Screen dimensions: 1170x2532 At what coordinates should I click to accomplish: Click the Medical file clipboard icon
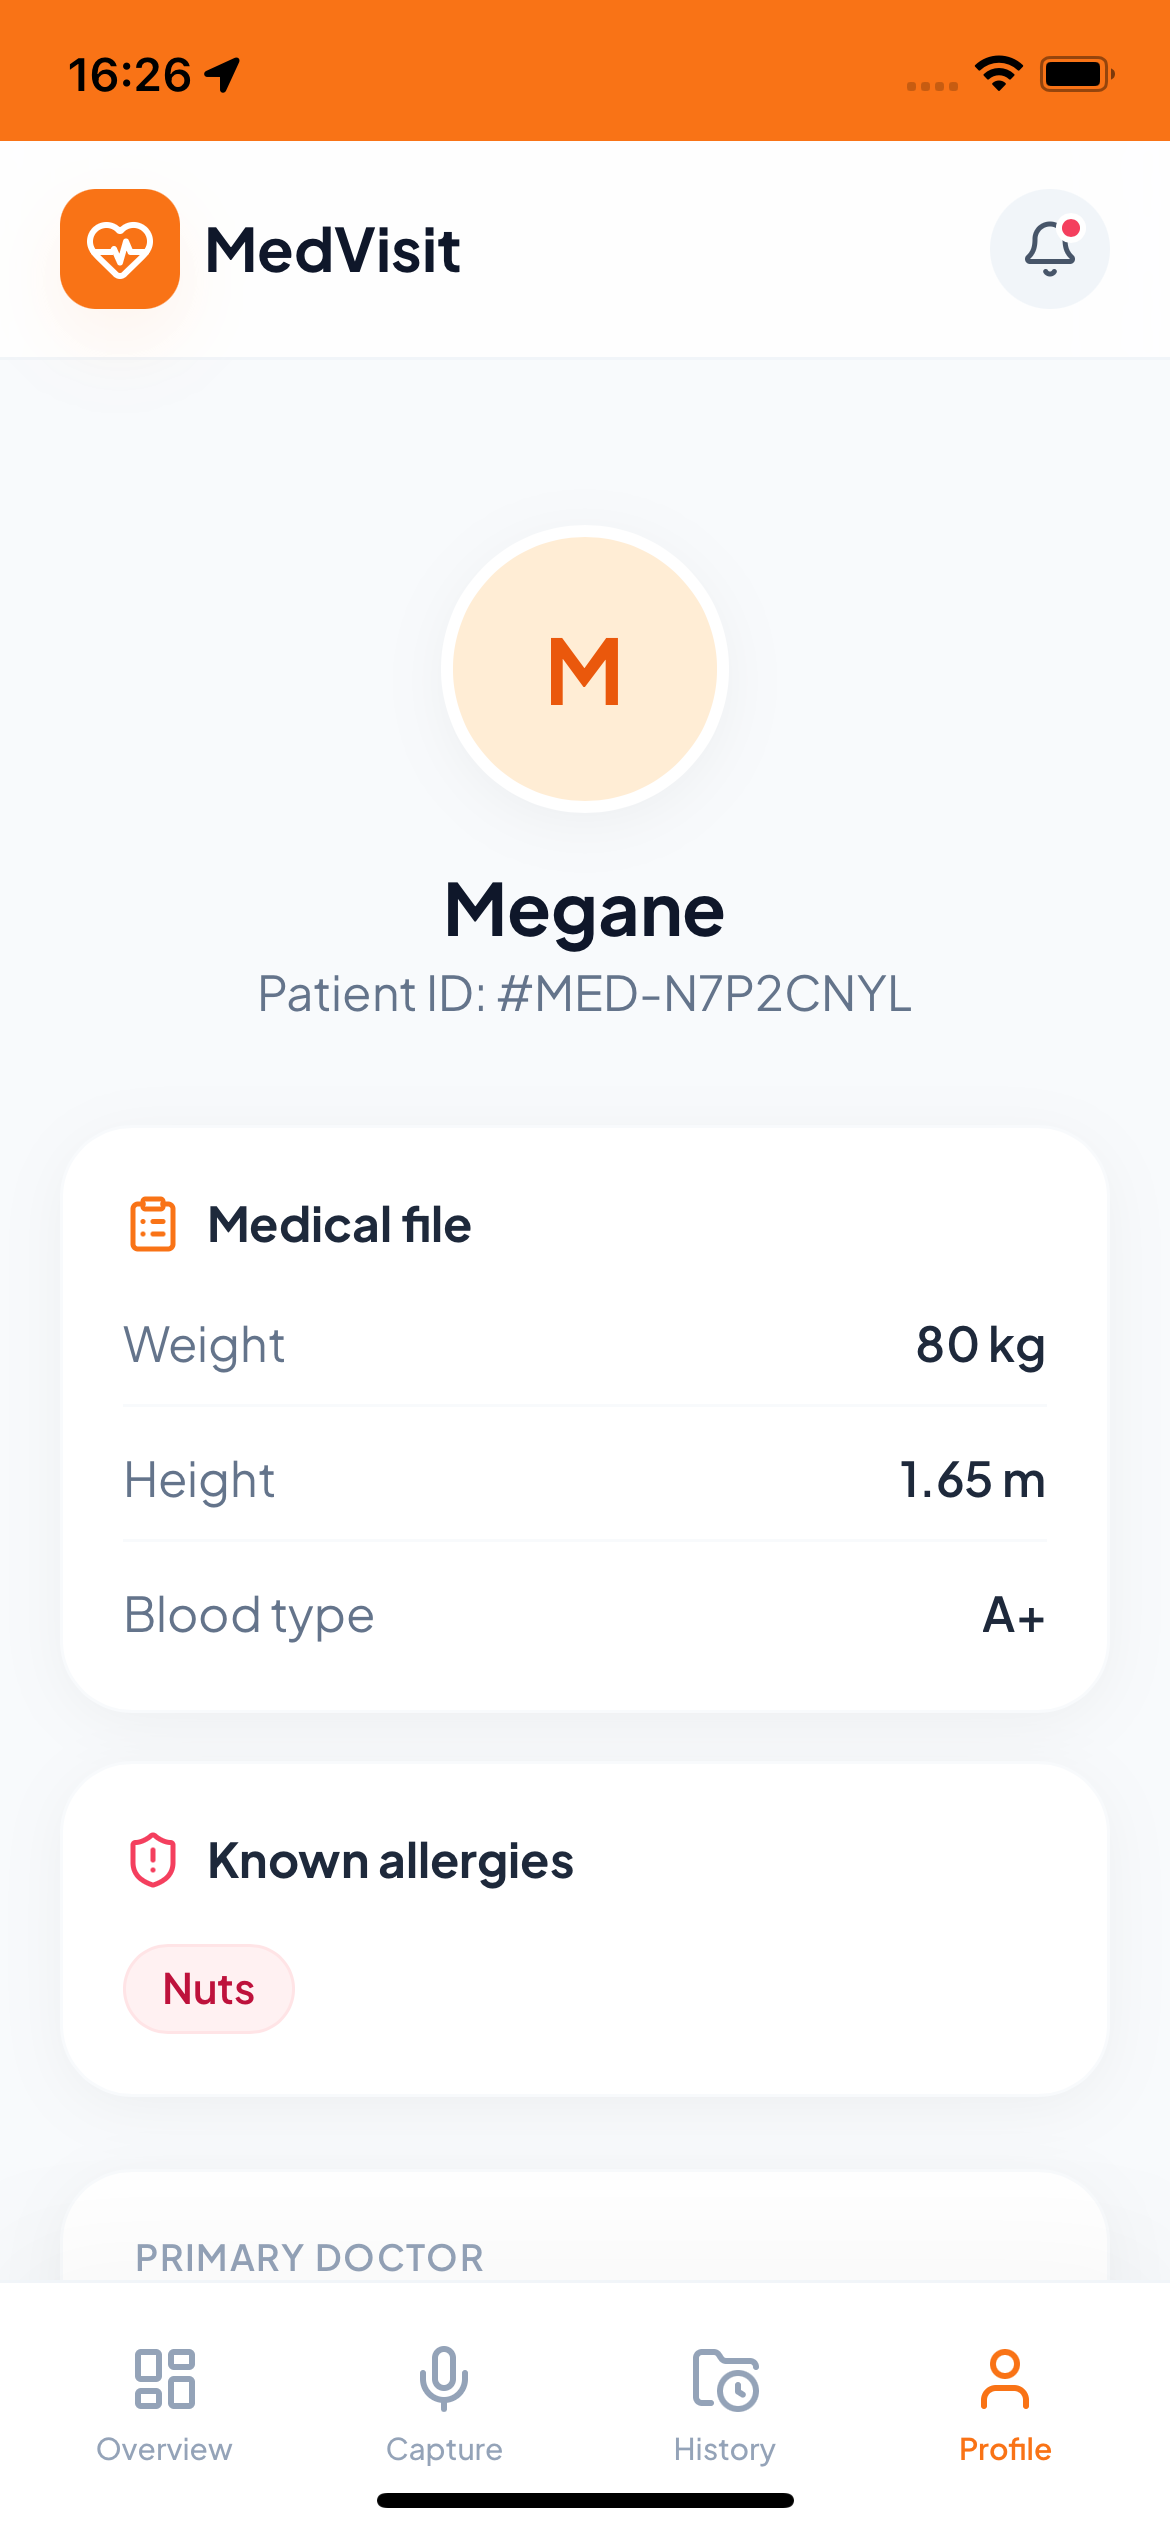pos(153,1224)
